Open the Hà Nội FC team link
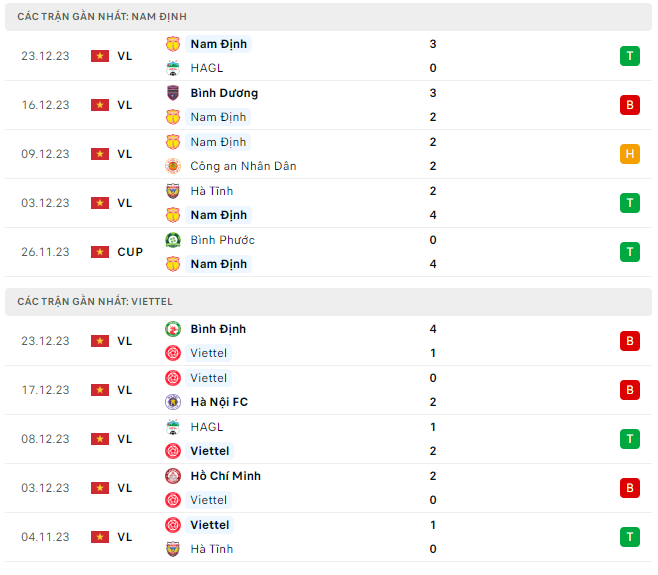The width and height of the screenshot is (658, 575). (x=219, y=402)
